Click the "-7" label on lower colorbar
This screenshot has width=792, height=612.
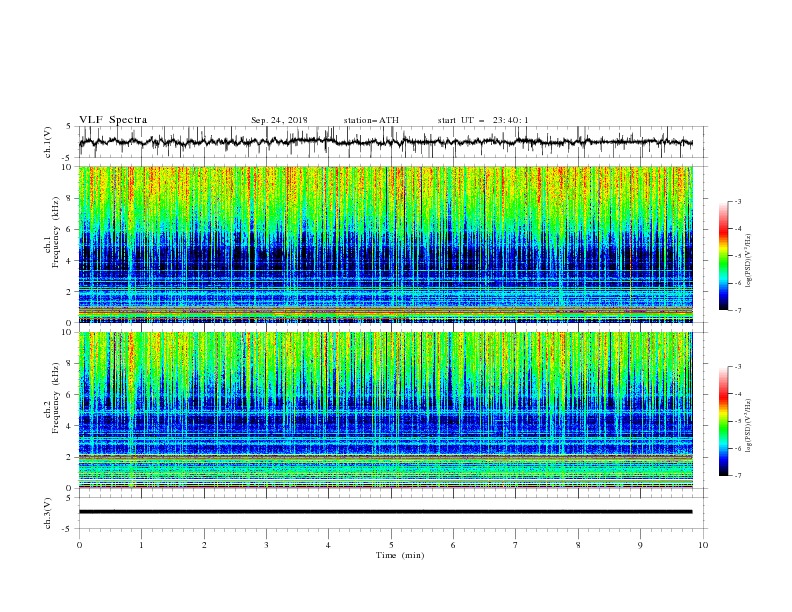pyautogui.click(x=737, y=476)
